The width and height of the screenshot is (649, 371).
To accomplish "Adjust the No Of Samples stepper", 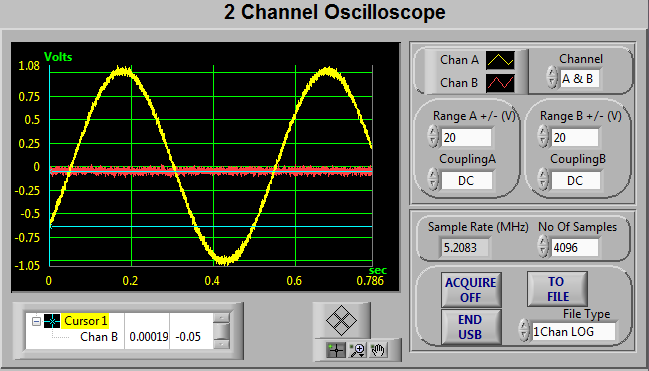I will tap(543, 246).
